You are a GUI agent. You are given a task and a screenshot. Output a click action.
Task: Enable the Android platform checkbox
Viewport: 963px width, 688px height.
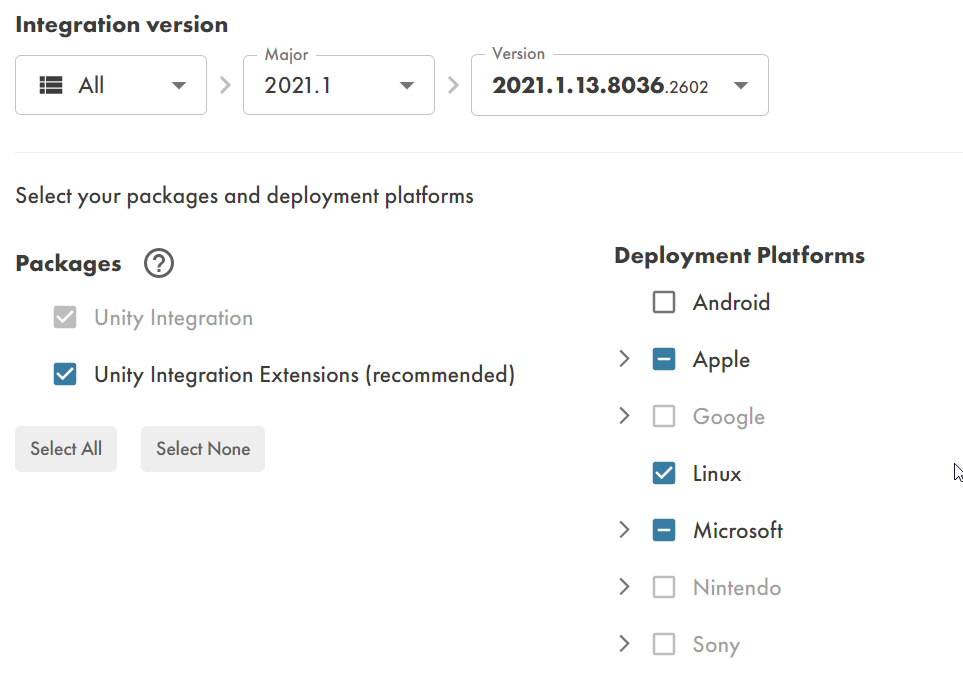[664, 302]
